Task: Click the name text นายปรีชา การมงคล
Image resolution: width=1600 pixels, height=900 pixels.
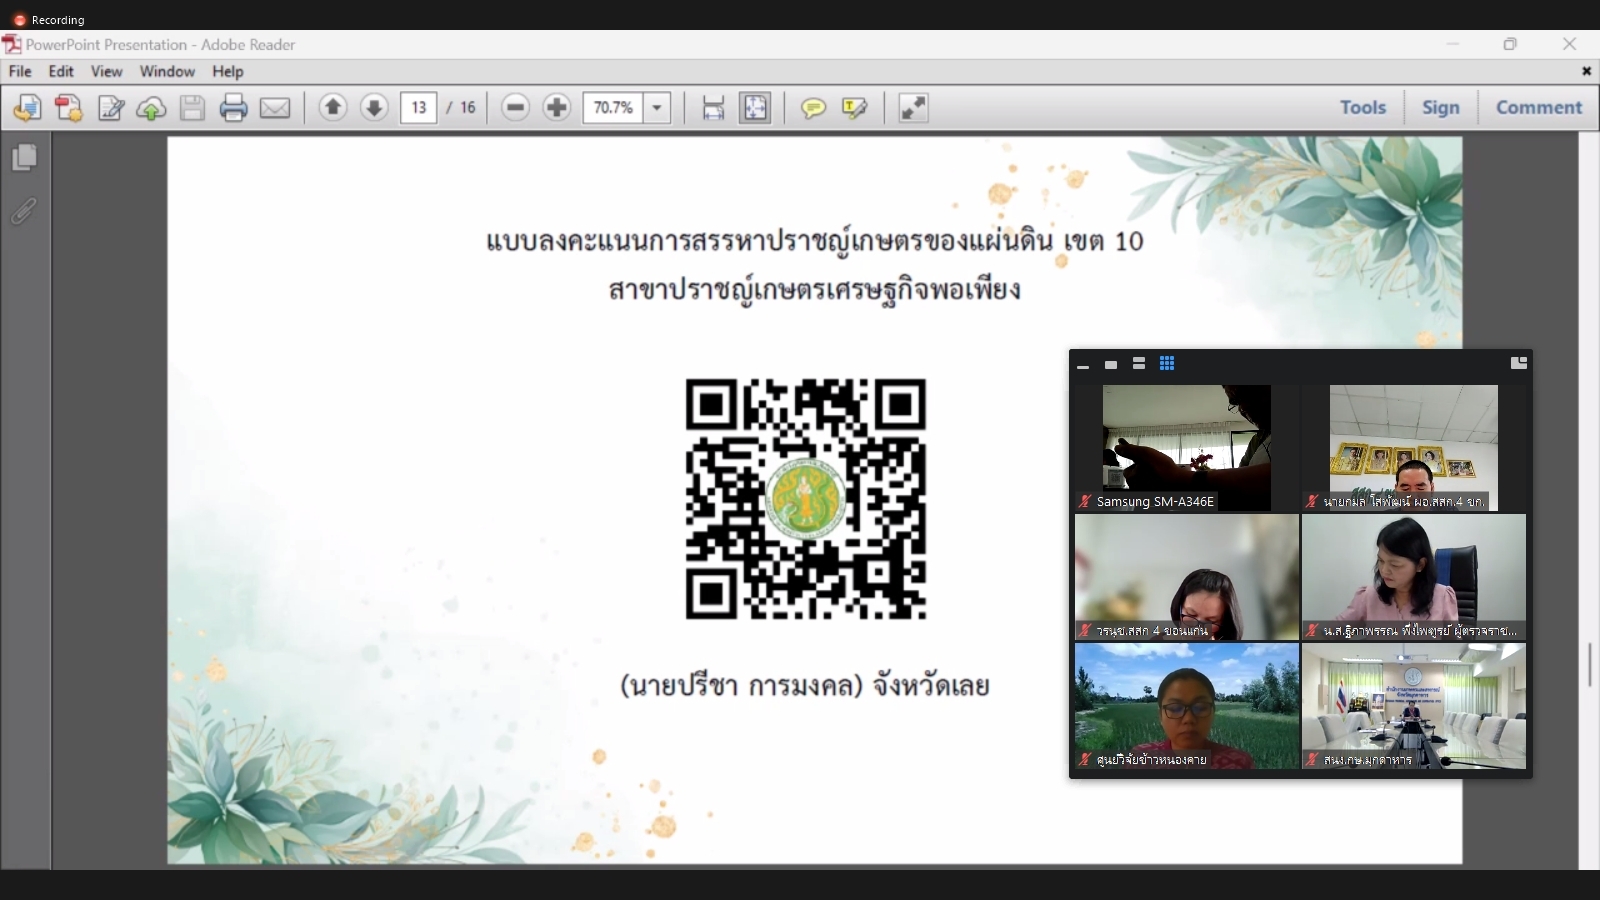Action: (741, 686)
